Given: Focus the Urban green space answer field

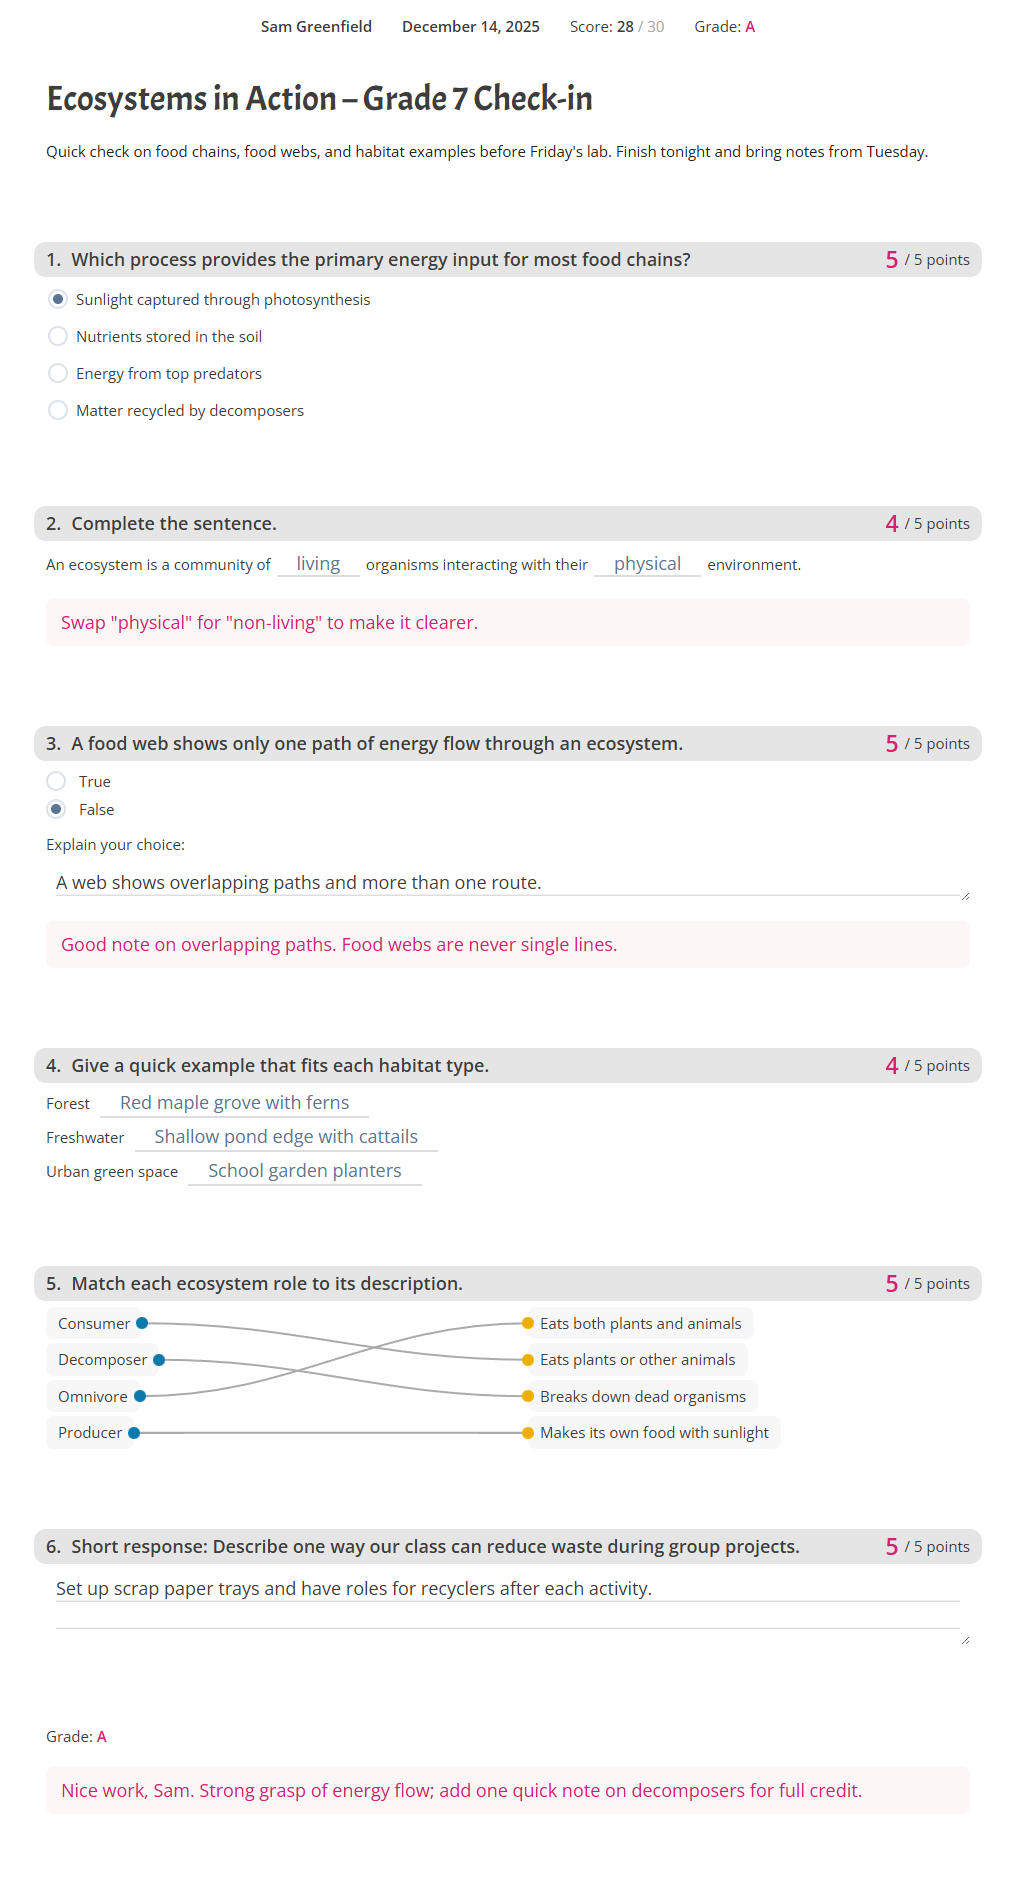Looking at the screenshot, I should [304, 1171].
